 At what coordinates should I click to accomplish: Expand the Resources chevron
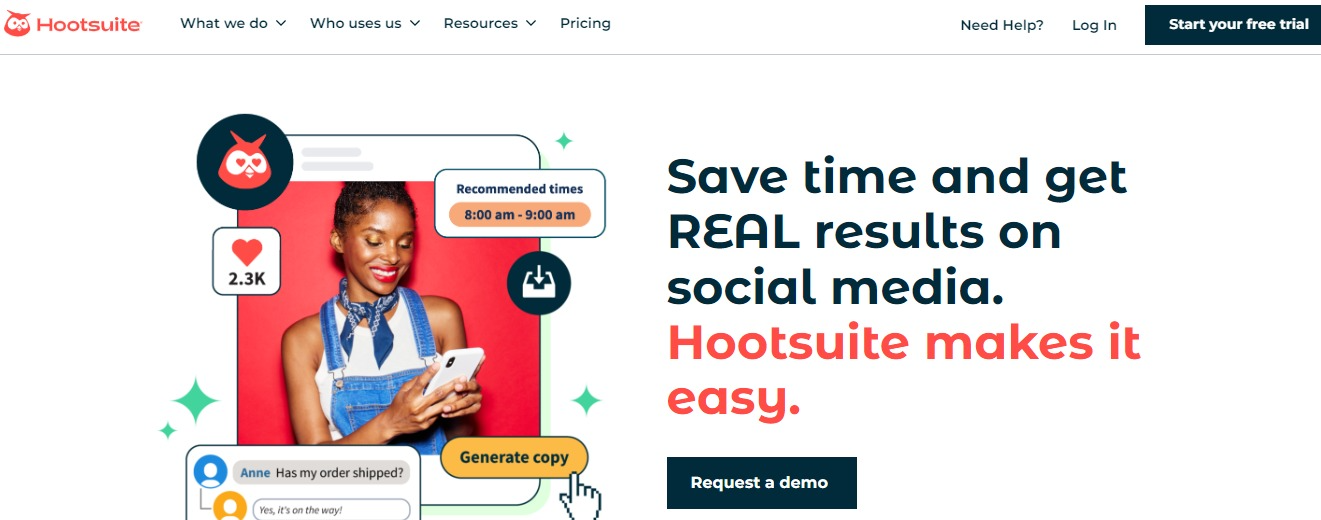click(531, 23)
